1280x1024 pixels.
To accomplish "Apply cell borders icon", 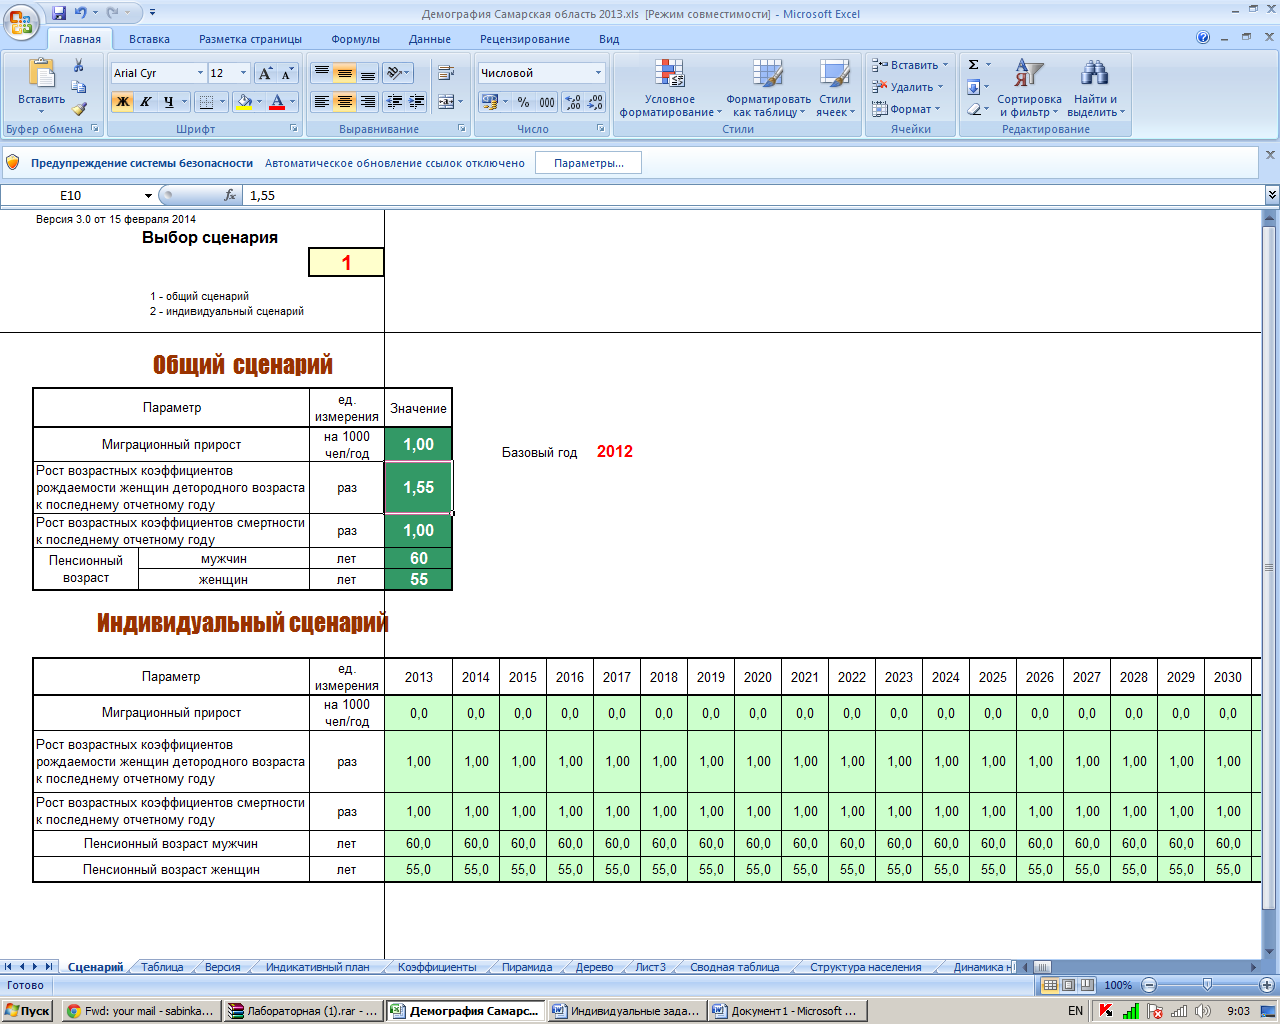I will pyautogui.click(x=206, y=102).
